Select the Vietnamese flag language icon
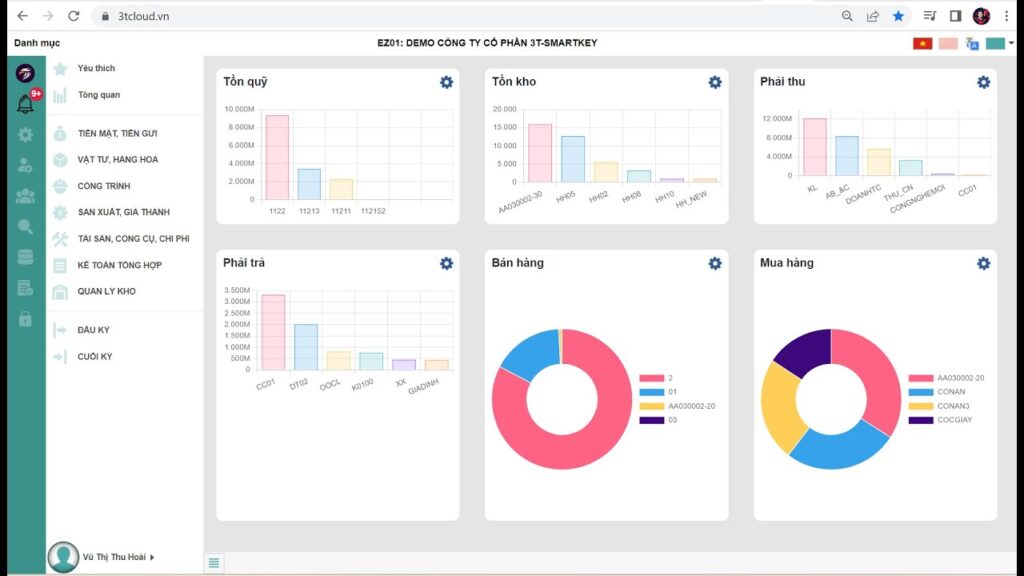This screenshot has height=576, width=1024. (922, 43)
